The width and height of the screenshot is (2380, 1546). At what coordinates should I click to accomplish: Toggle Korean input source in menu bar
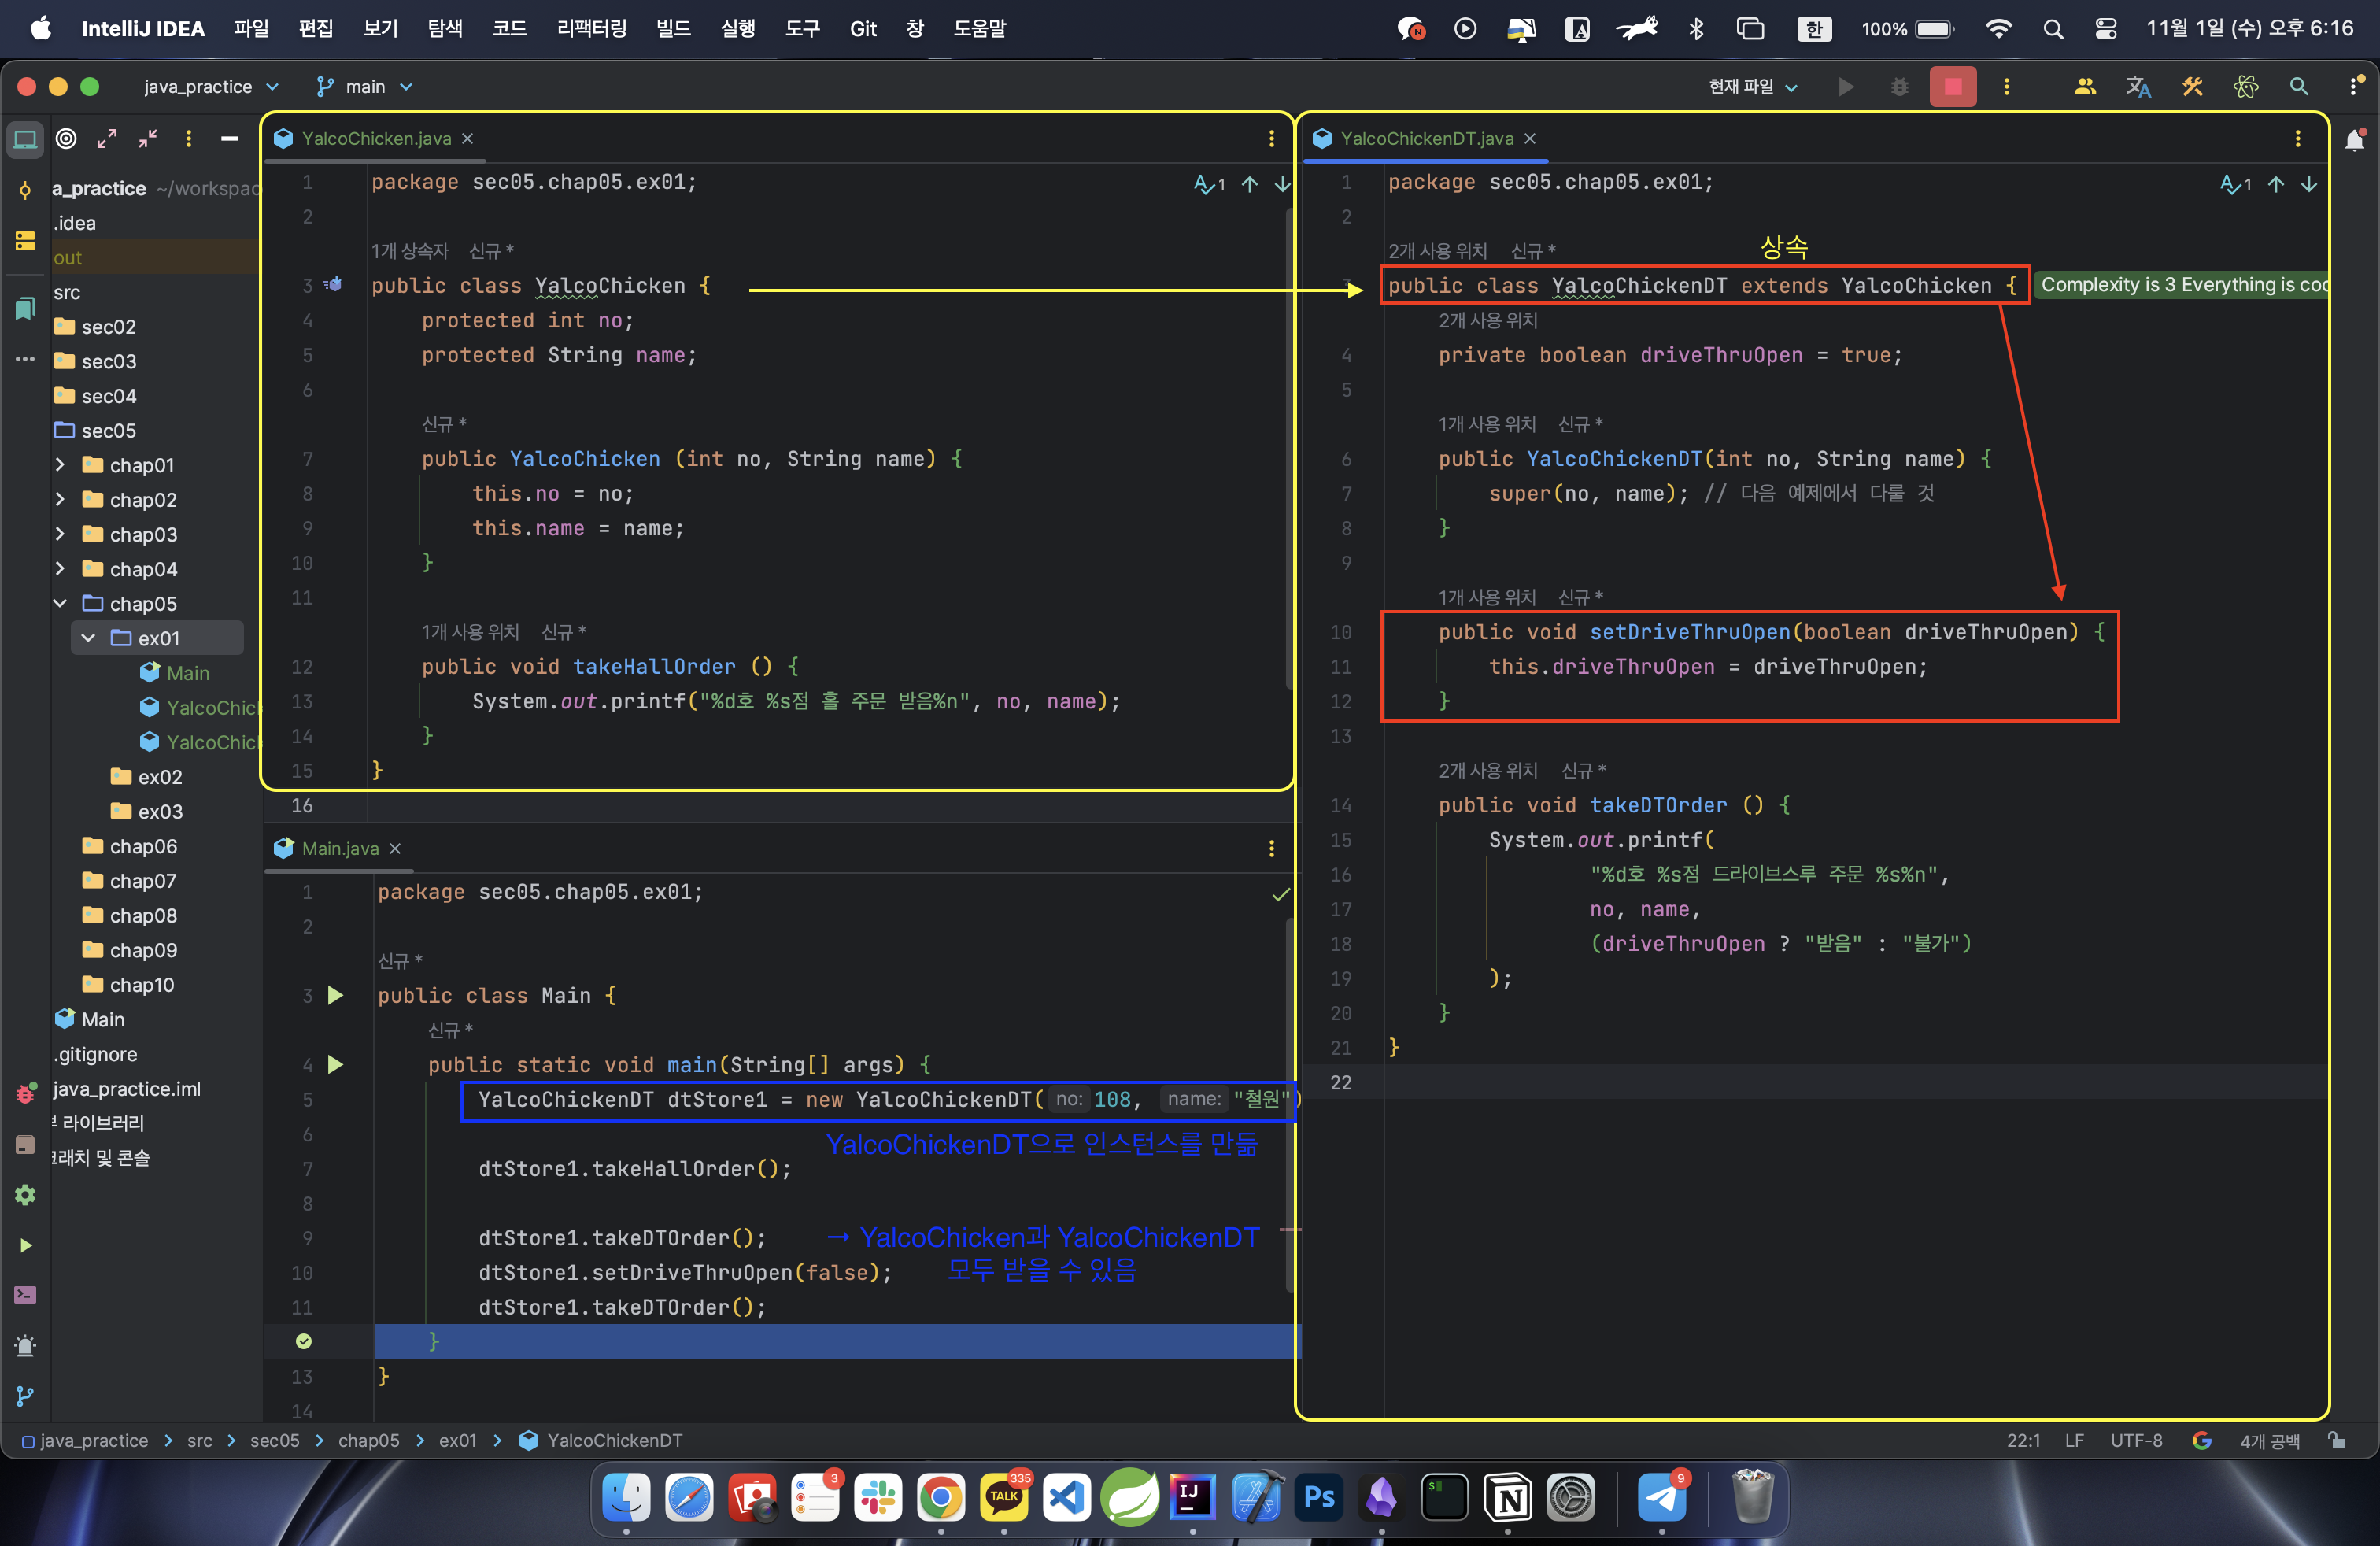pyautogui.click(x=1813, y=29)
